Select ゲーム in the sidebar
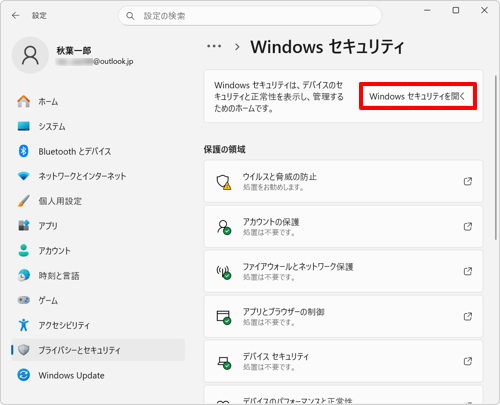 (98, 300)
